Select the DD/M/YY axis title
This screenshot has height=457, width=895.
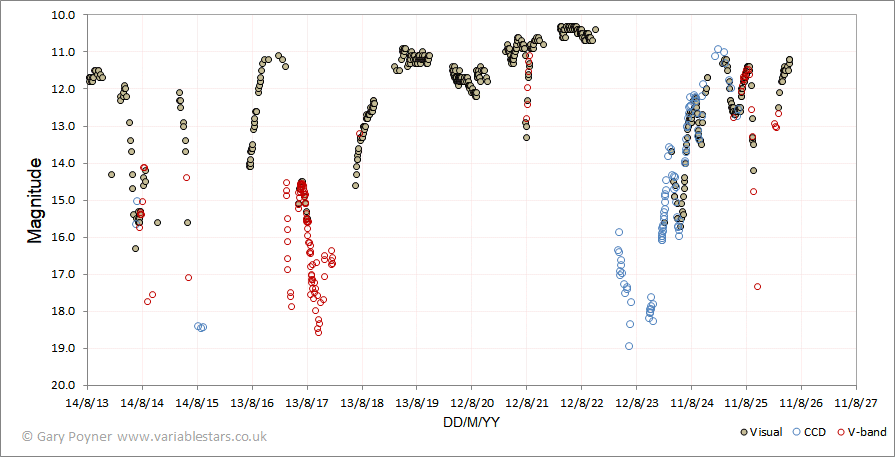tap(471, 422)
